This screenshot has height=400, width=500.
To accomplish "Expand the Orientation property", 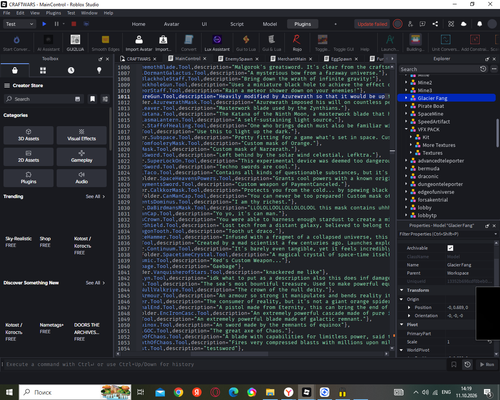I will (x=409, y=316).
